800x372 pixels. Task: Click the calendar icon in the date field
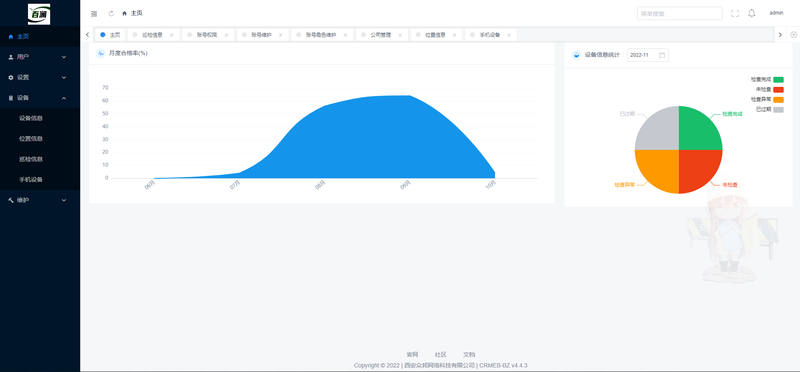coord(662,55)
